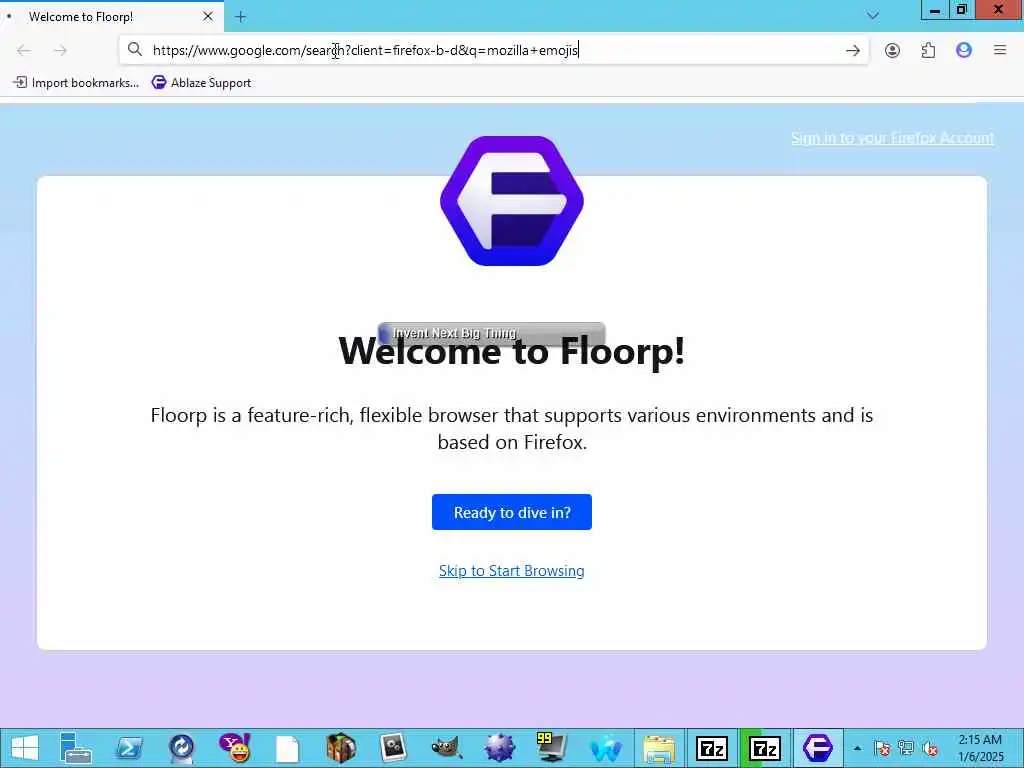This screenshot has width=1024, height=768.
Task: Click the URL address bar field
Action: [x=493, y=50]
